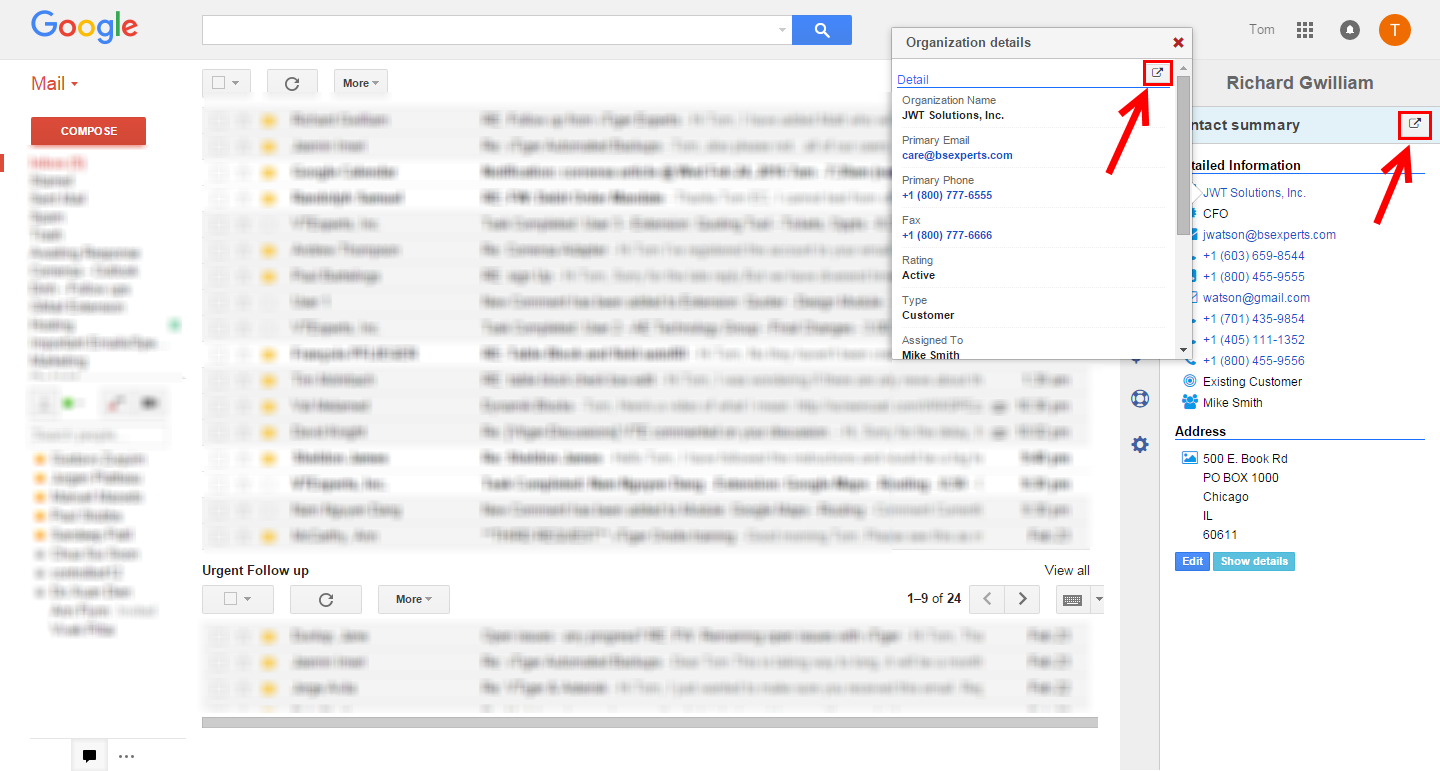This screenshot has height=771, width=1440.
Task: Click the care@bsexperts.com email link
Action: pyautogui.click(x=957, y=155)
